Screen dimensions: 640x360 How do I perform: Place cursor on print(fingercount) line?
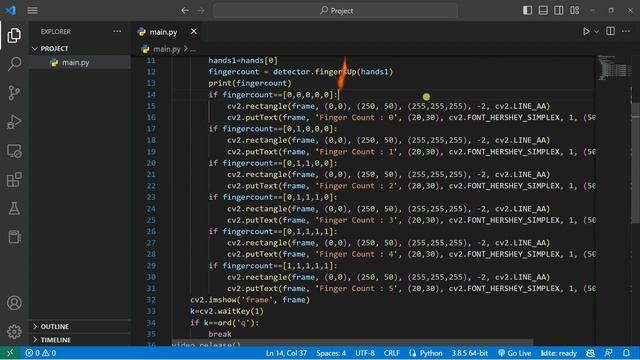point(250,83)
